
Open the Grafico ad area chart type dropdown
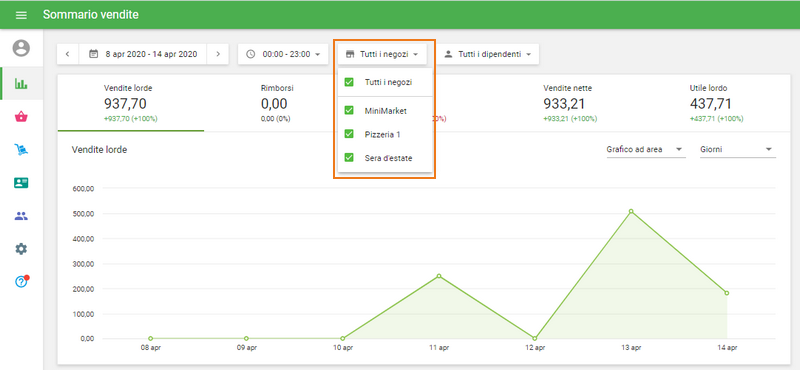click(x=645, y=150)
